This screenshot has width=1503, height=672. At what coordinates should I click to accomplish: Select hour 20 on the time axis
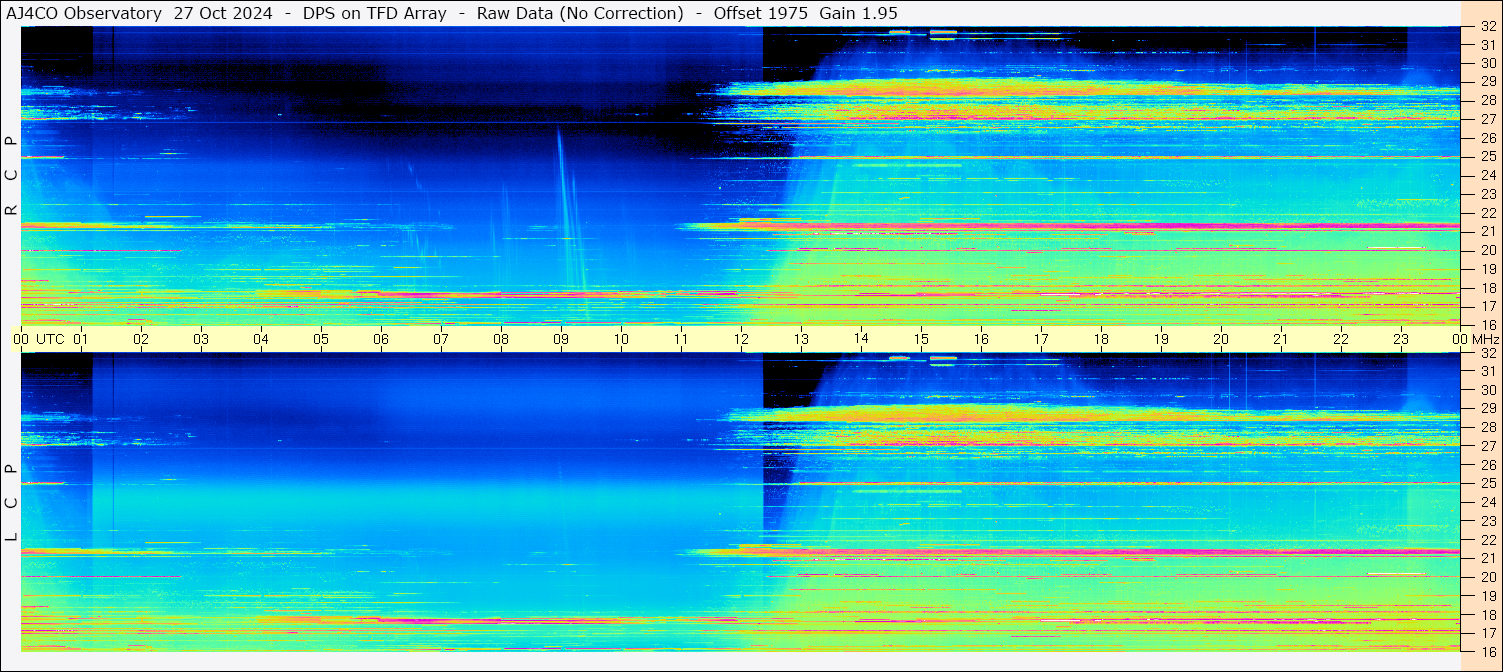click(1221, 339)
